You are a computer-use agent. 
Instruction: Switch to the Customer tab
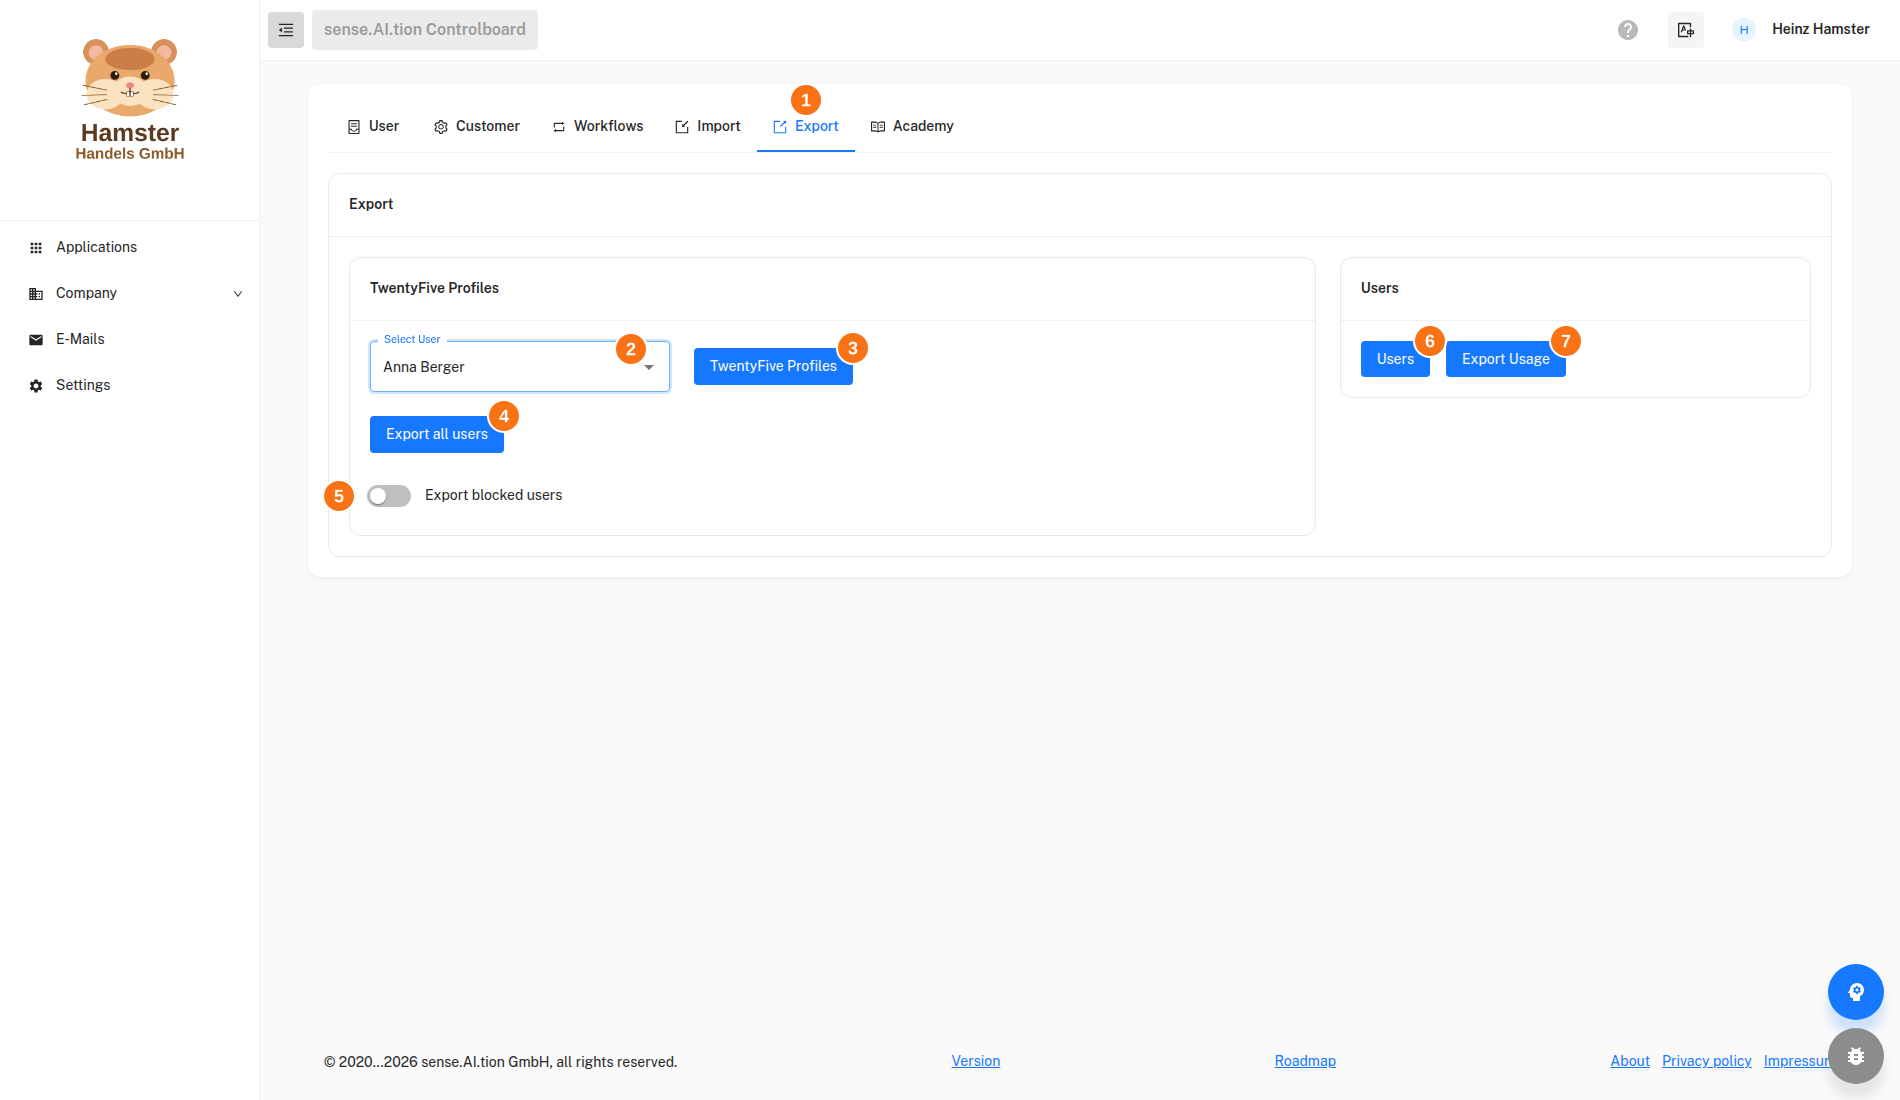coord(477,126)
